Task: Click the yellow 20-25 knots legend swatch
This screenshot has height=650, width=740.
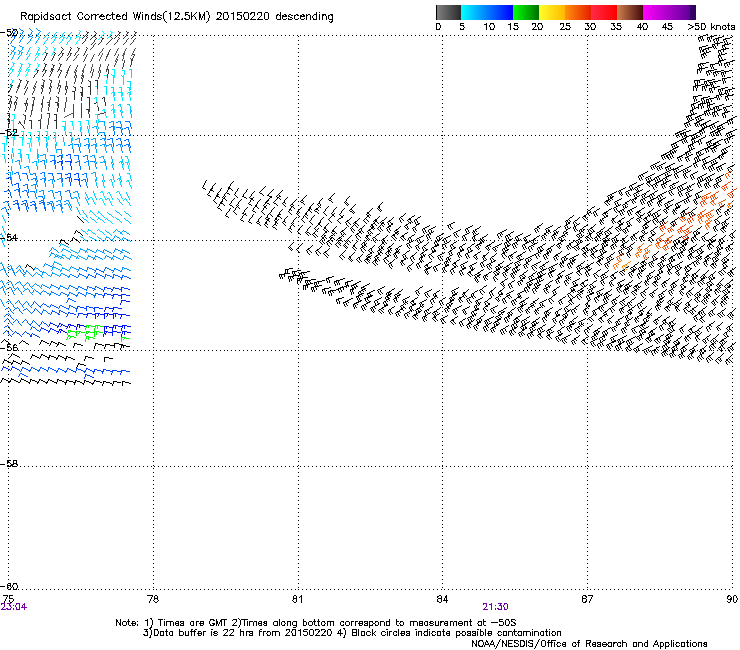Action: click(552, 12)
